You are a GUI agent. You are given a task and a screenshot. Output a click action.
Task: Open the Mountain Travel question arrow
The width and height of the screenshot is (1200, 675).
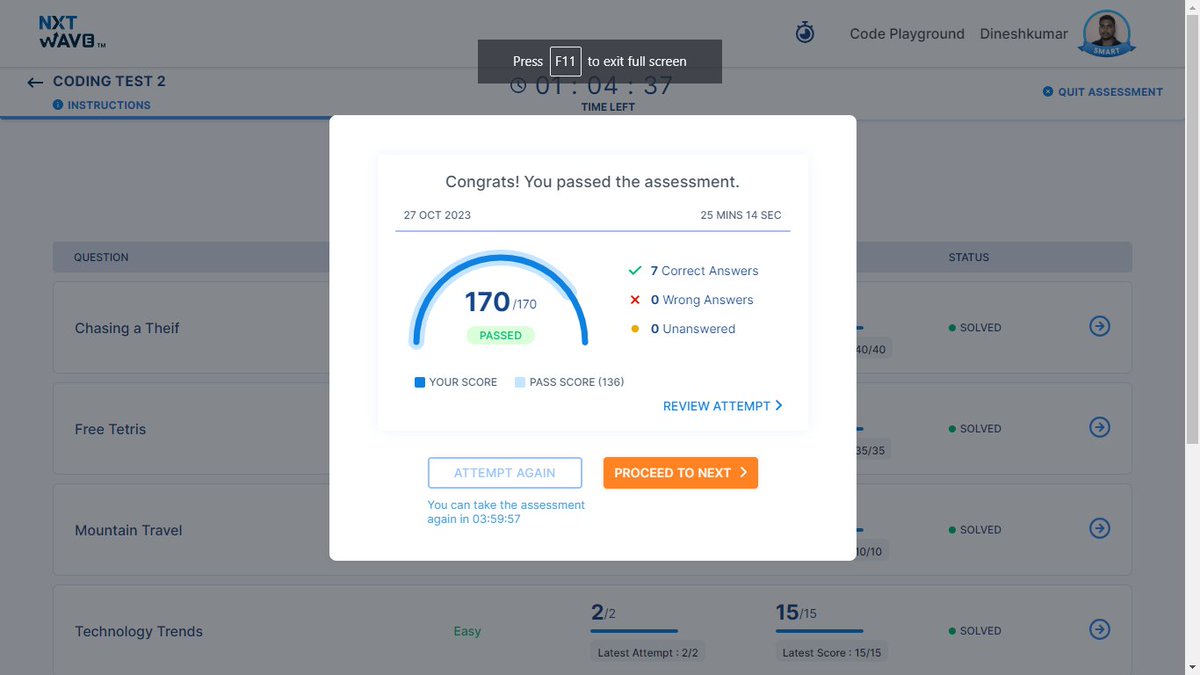(1100, 528)
